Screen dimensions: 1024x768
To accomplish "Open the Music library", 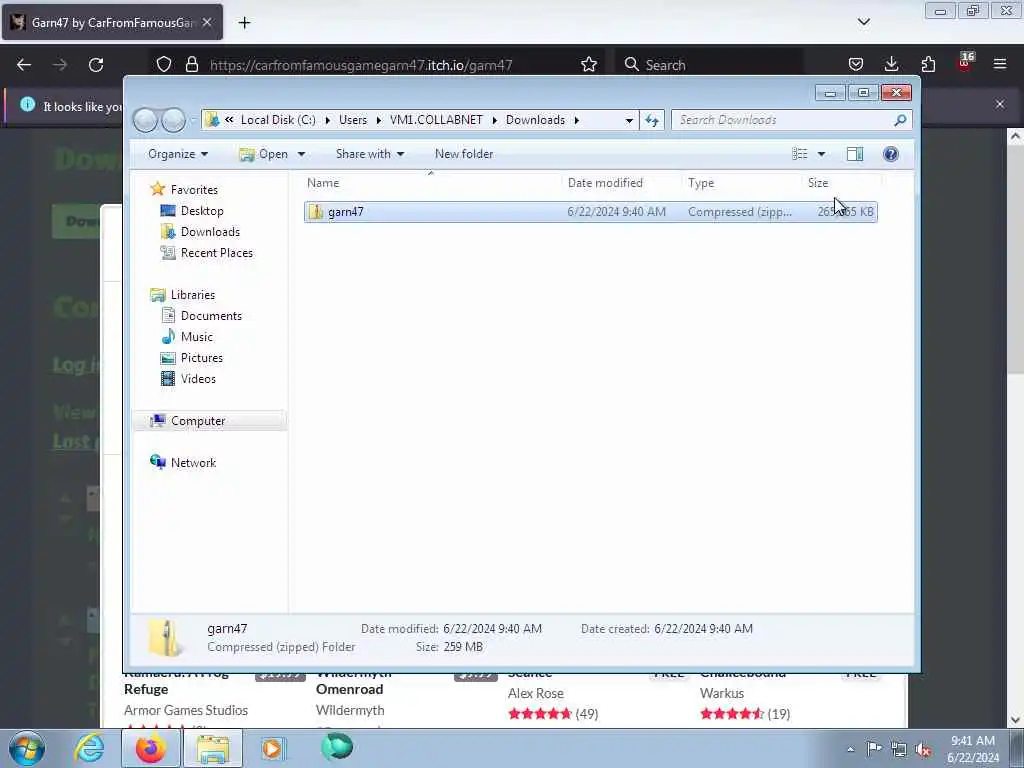I will tap(196, 337).
